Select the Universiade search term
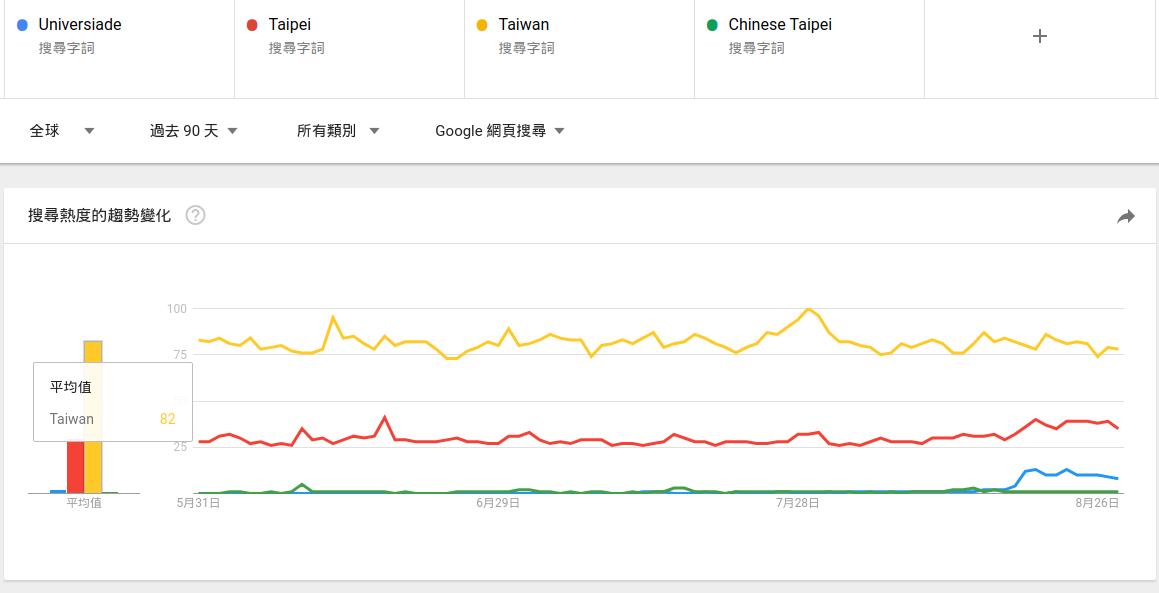1159x593 pixels. coord(80,25)
